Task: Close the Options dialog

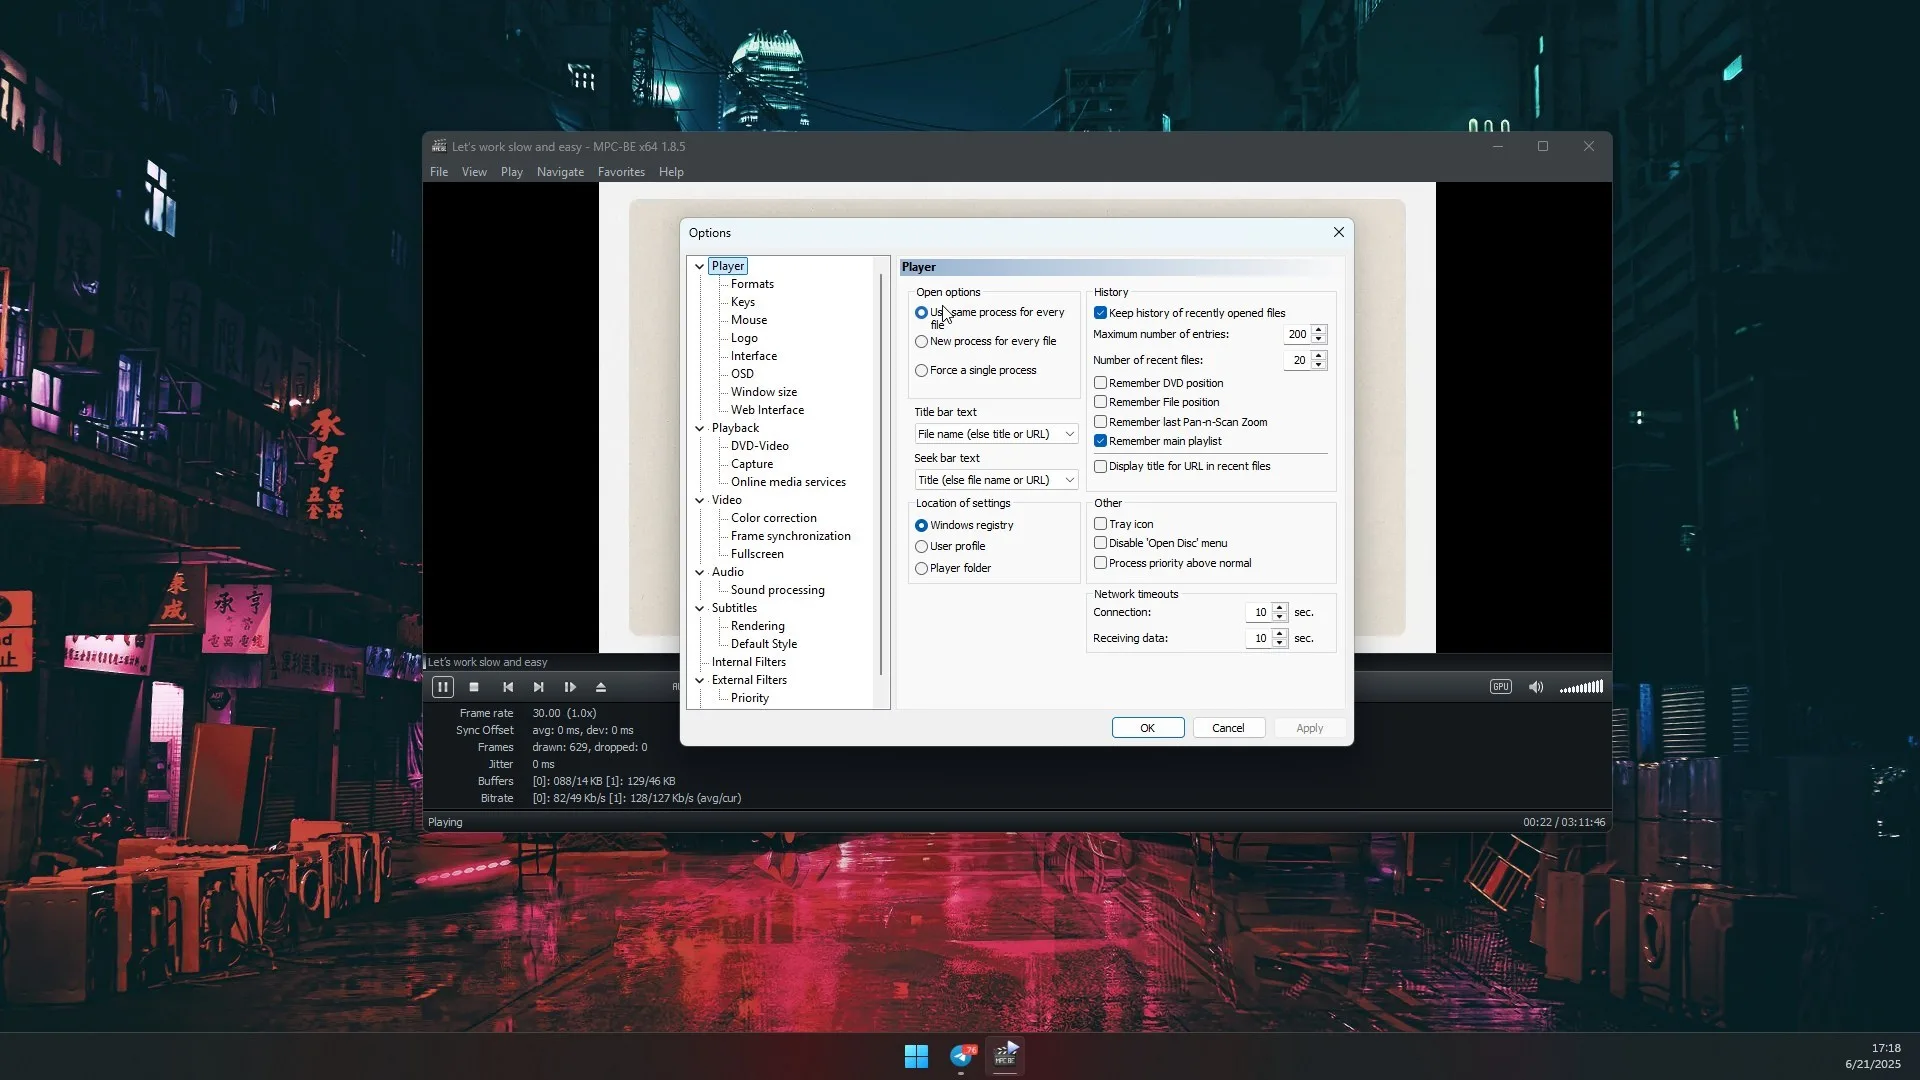Action: [1338, 232]
